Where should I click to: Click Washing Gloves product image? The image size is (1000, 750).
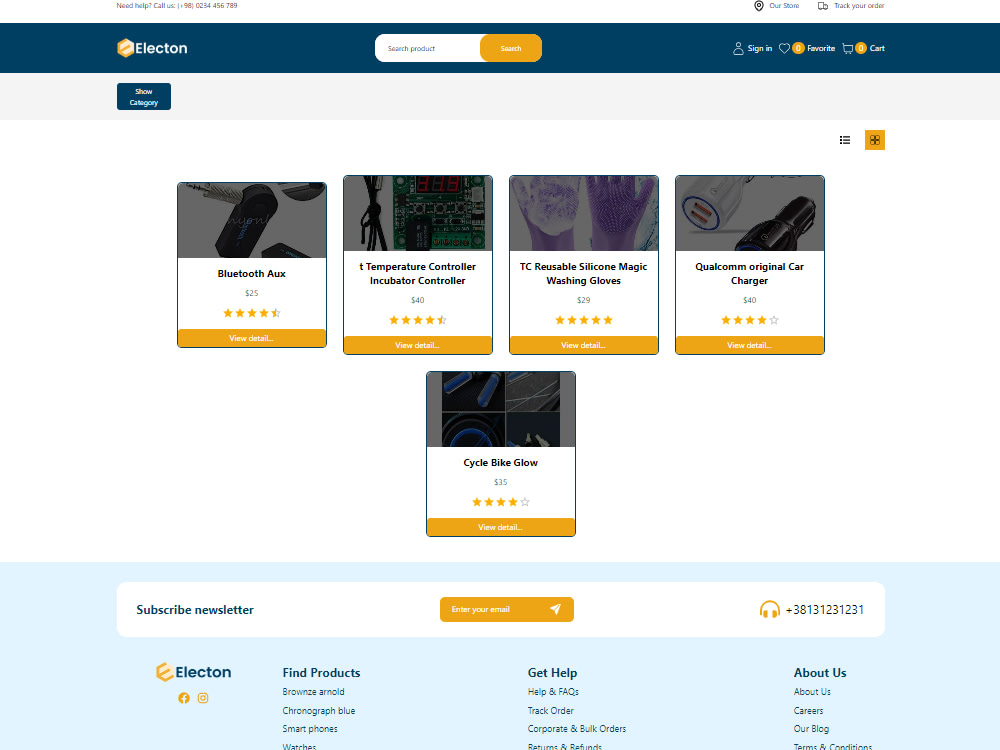[584, 214]
